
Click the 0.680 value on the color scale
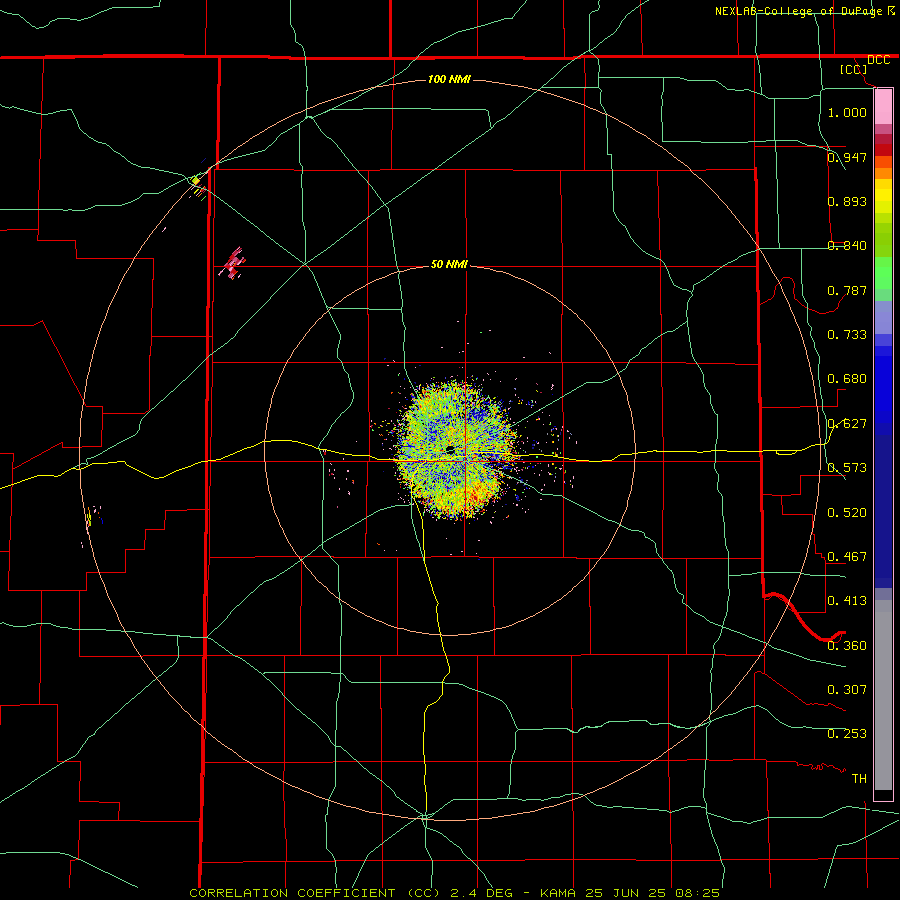pos(847,378)
